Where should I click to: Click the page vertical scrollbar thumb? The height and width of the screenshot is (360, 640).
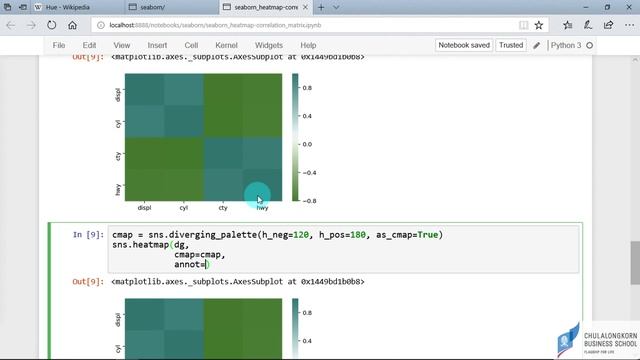(635, 263)
